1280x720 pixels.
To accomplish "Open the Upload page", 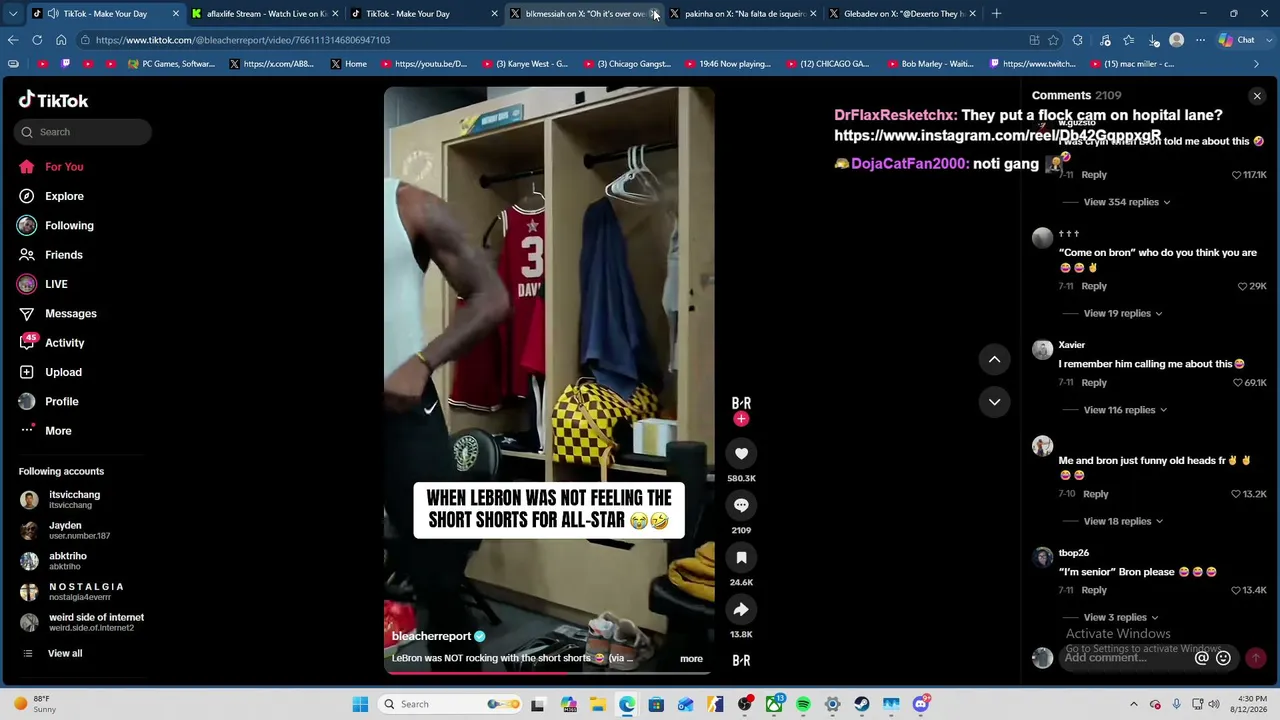I will pos(63,372).
